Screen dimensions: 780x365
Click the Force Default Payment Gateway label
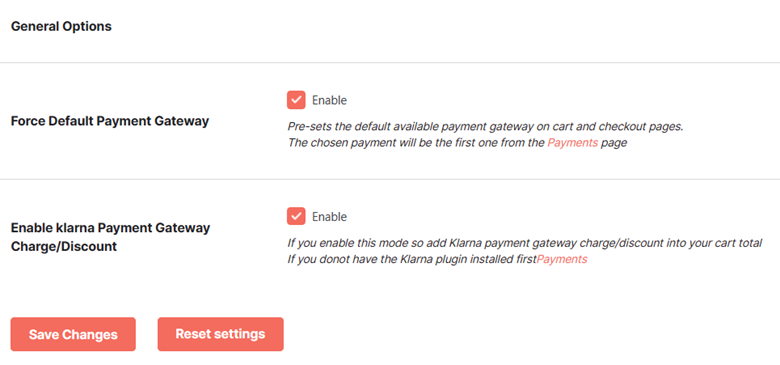pos(109,121)
